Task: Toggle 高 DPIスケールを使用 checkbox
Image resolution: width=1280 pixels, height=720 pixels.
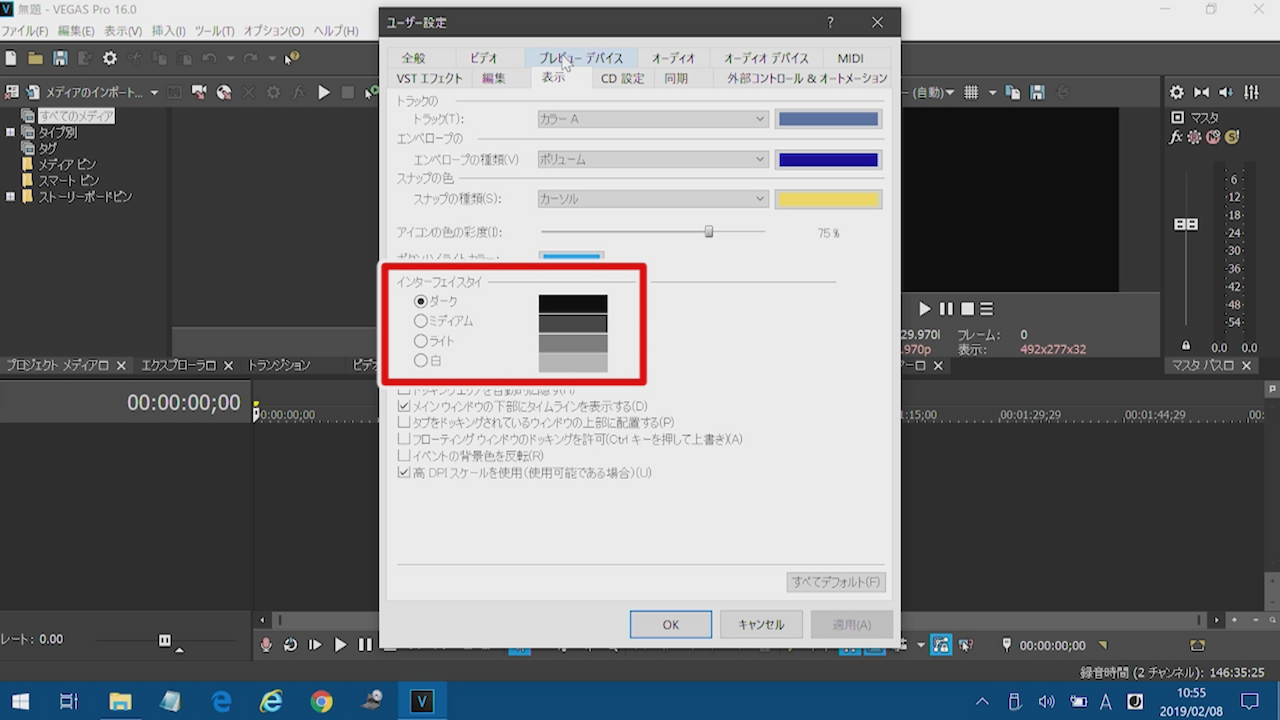Action: click(x=404, y=472)
